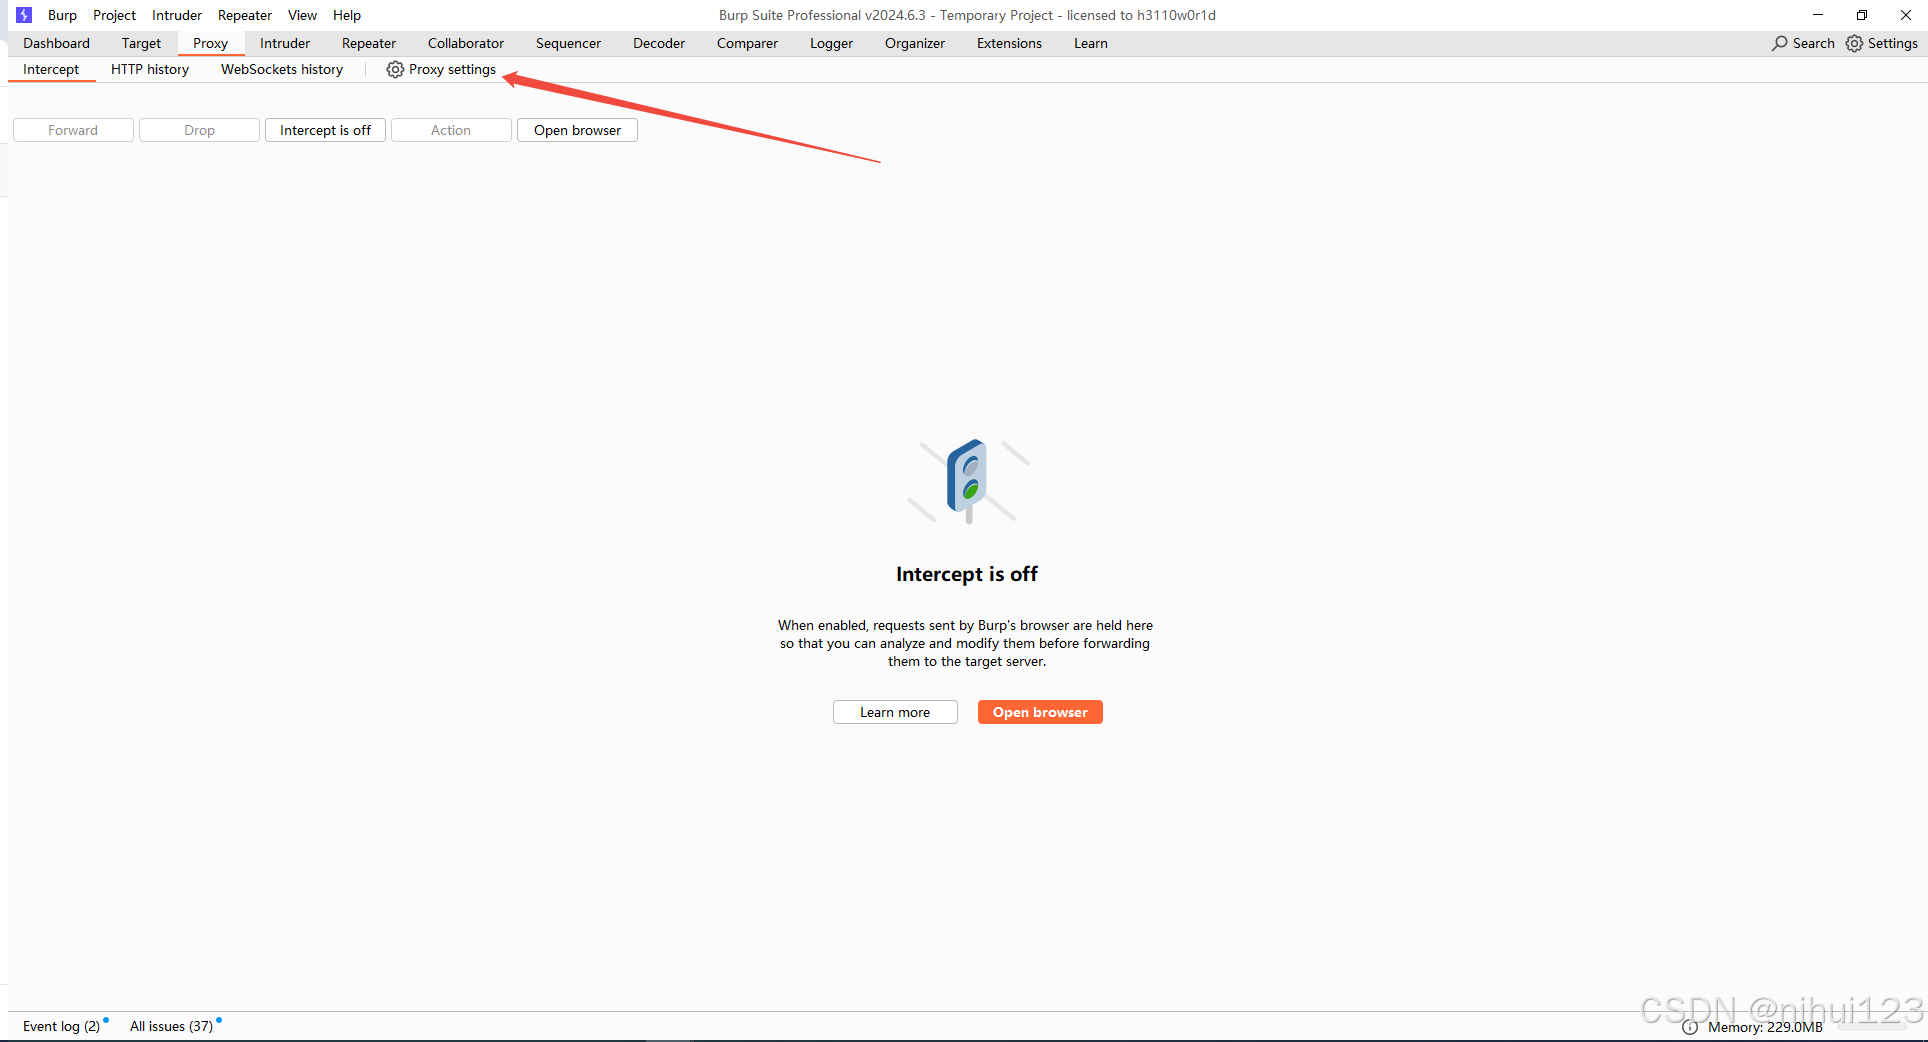This screenshot has height=1042, width=1928.
Task: Open the Burp menu
Action: coord(62,15)
